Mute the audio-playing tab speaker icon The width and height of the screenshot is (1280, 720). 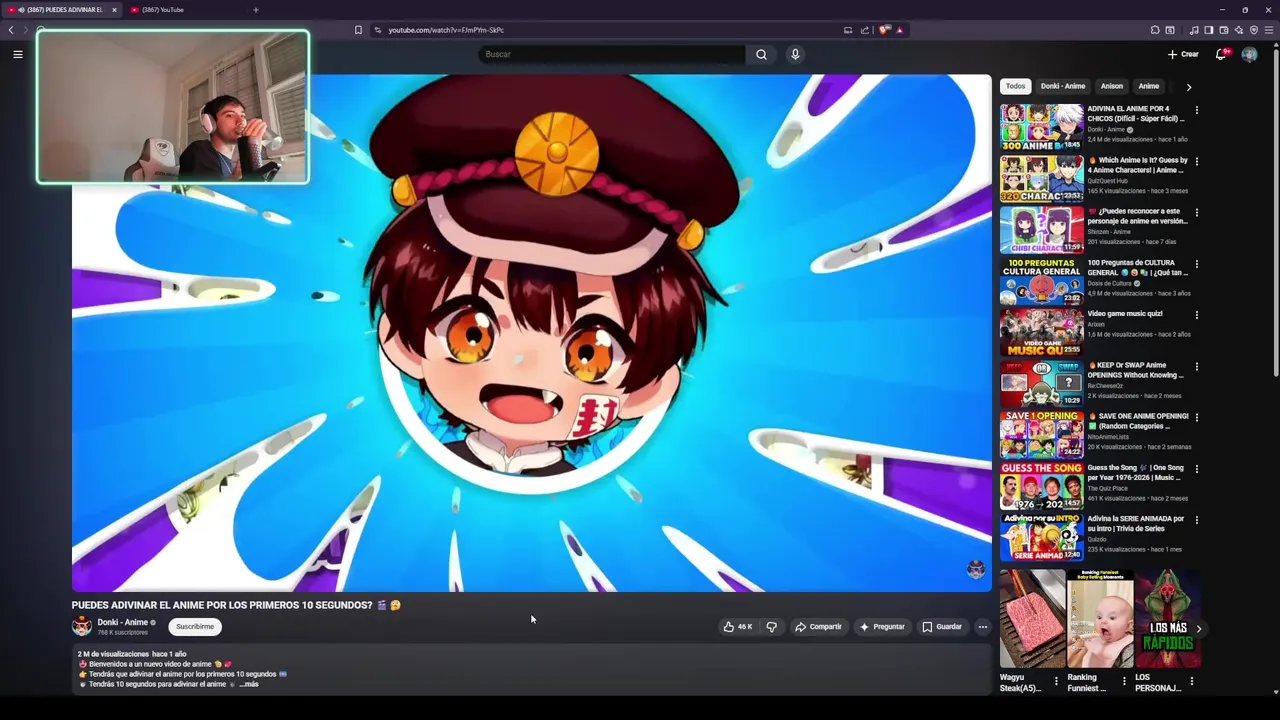(21, 10)
